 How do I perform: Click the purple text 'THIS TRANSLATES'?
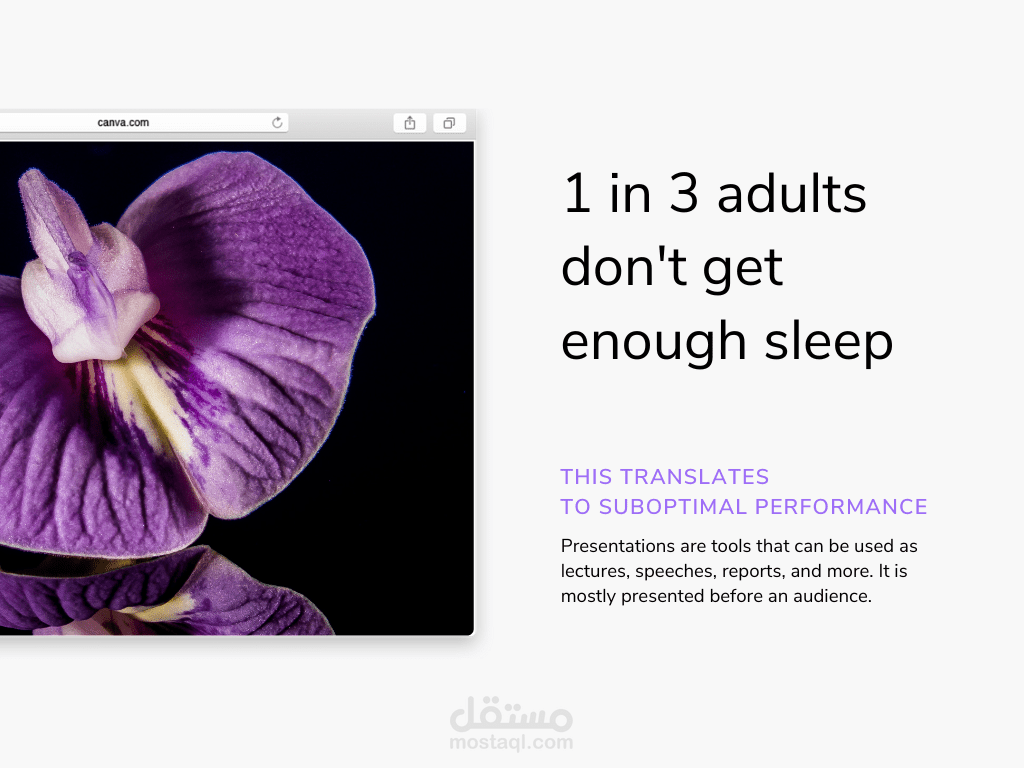click(665, 477)
